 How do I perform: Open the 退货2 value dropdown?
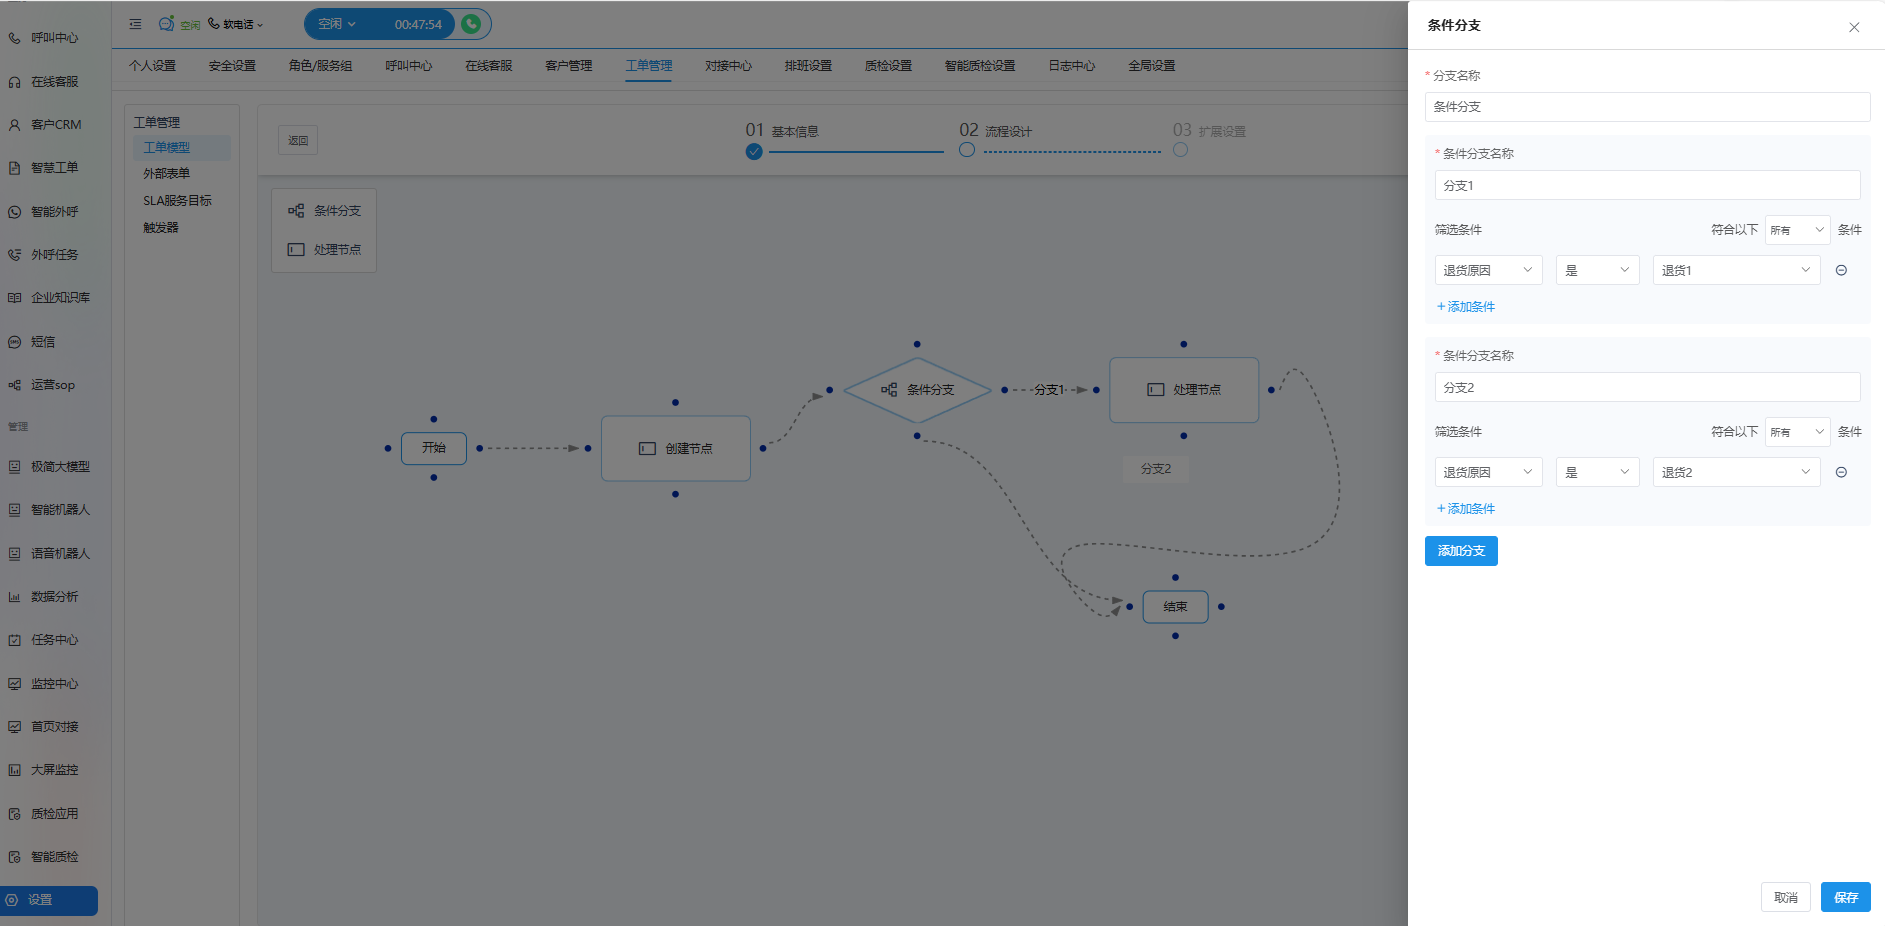pyautogui.click(x=1736, y=472)
